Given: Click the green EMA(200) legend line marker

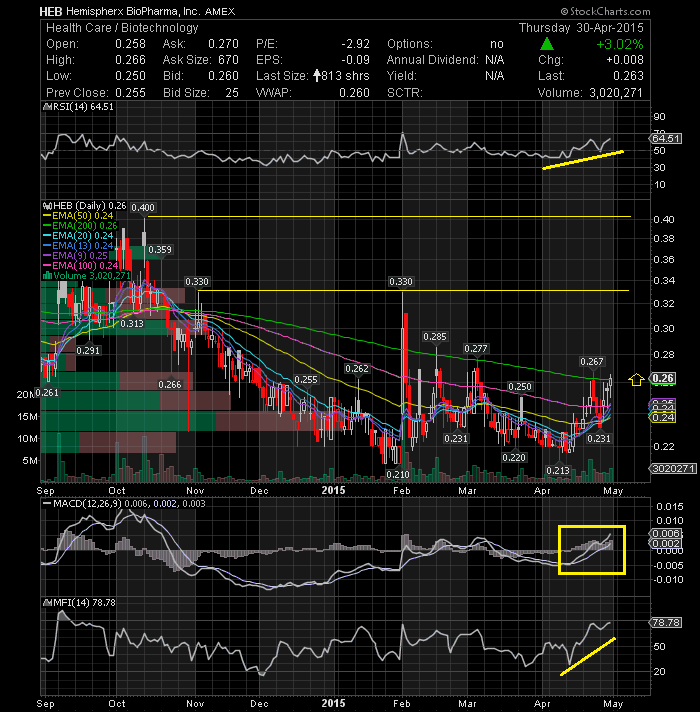Looking at the screenshot, I should tap(47, 226).
